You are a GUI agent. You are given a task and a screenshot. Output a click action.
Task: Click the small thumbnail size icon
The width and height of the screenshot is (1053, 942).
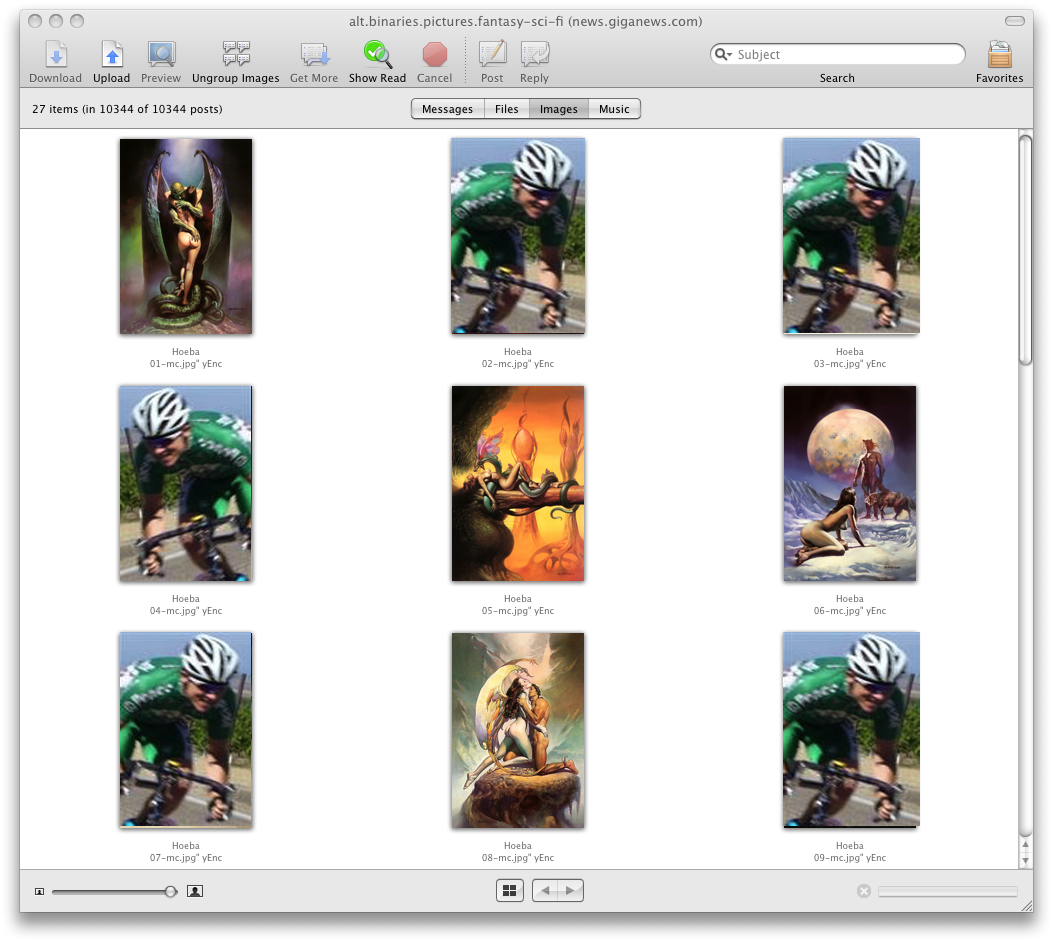40,892
